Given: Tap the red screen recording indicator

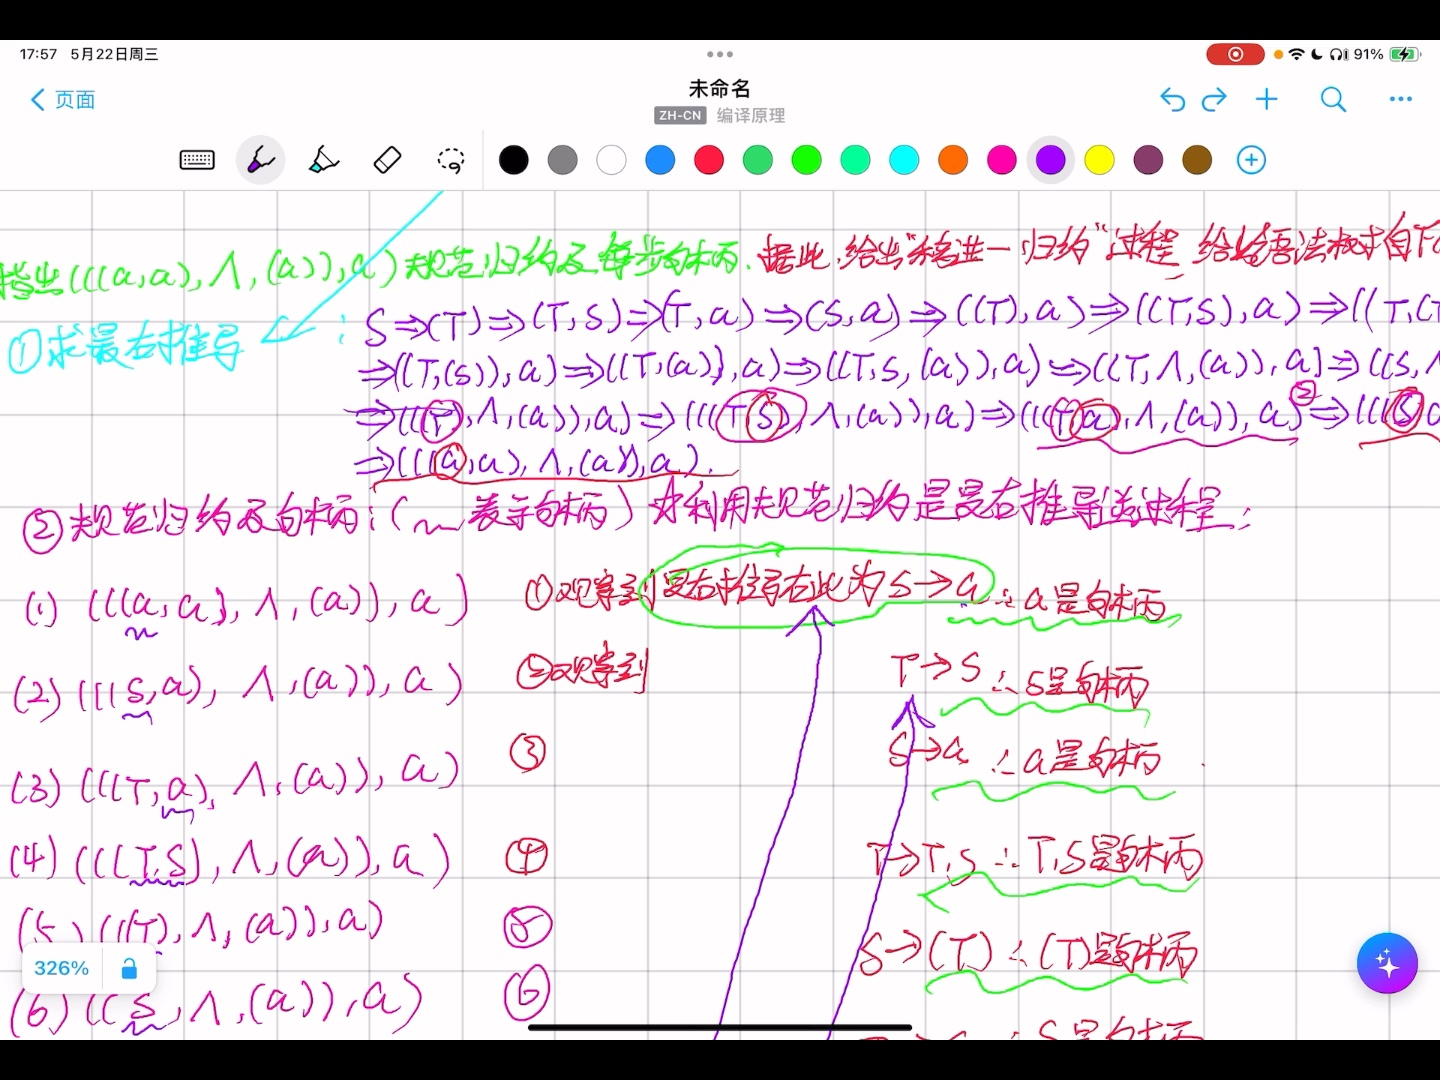Looking at the screenshot, I should (1235, 54).
